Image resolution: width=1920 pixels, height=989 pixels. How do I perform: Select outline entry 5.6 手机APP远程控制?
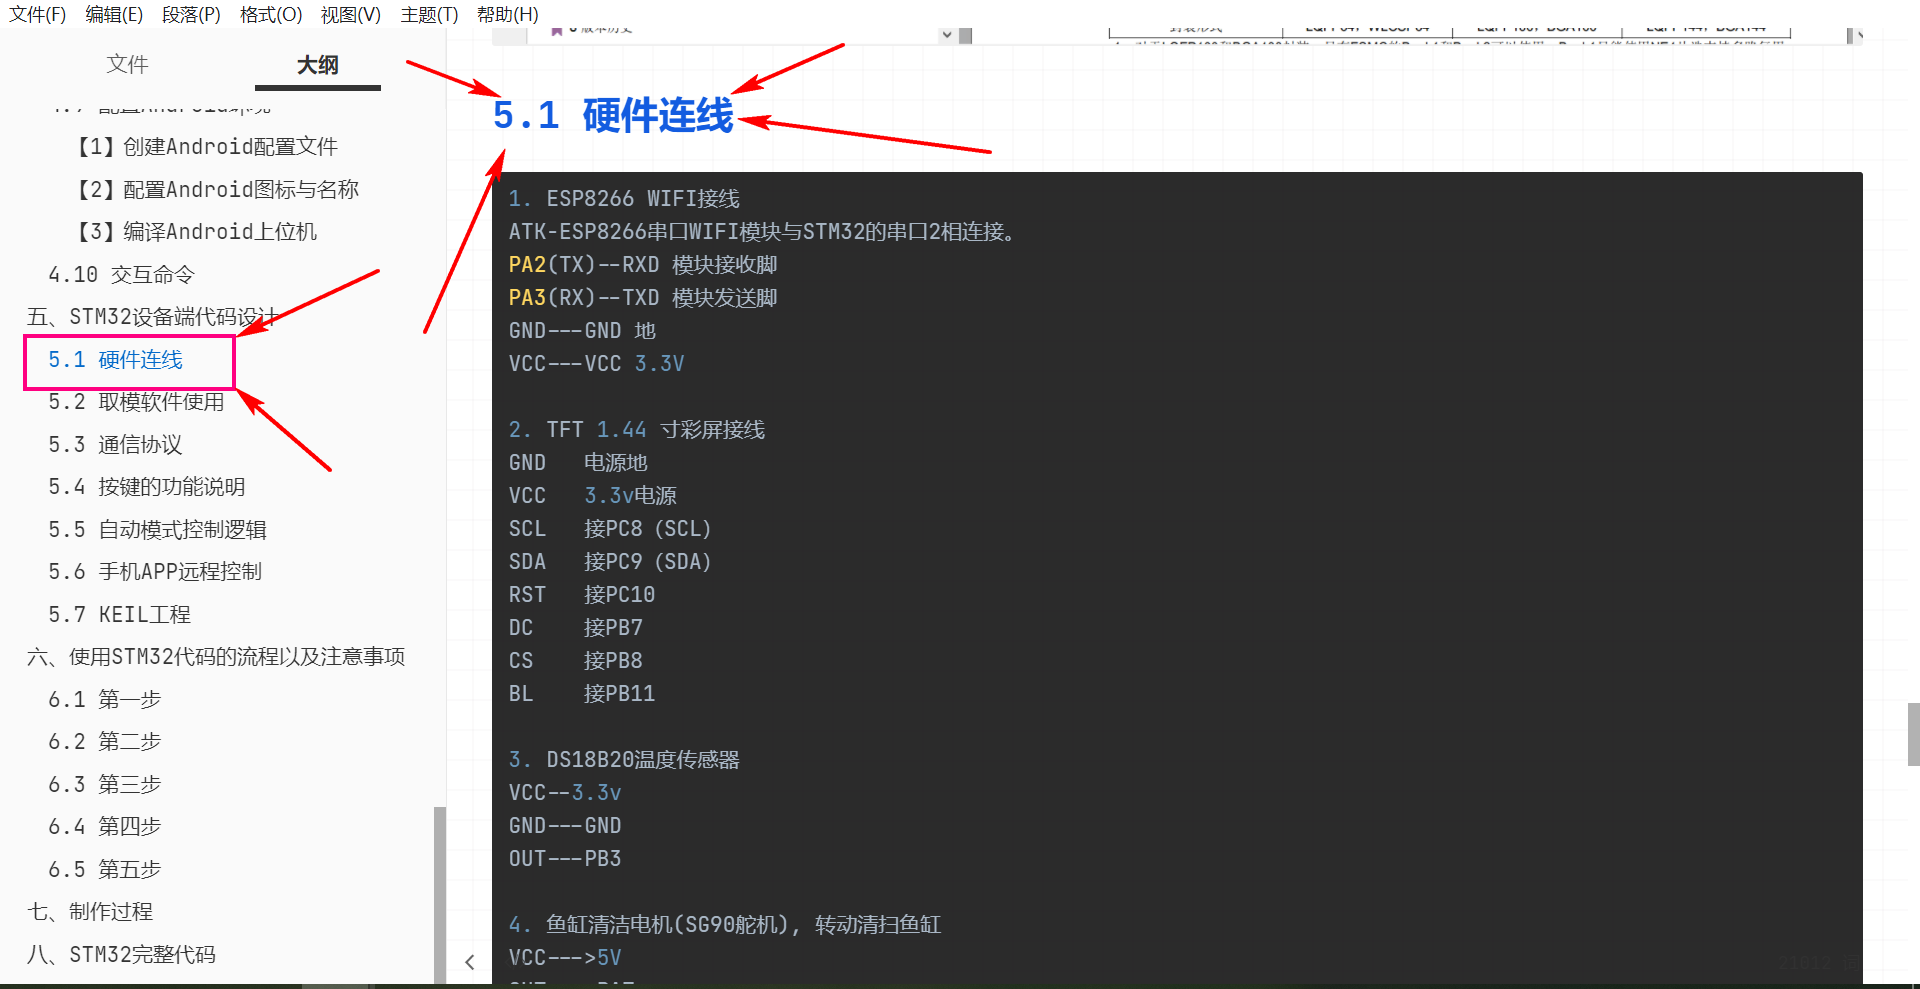(155, 572)
